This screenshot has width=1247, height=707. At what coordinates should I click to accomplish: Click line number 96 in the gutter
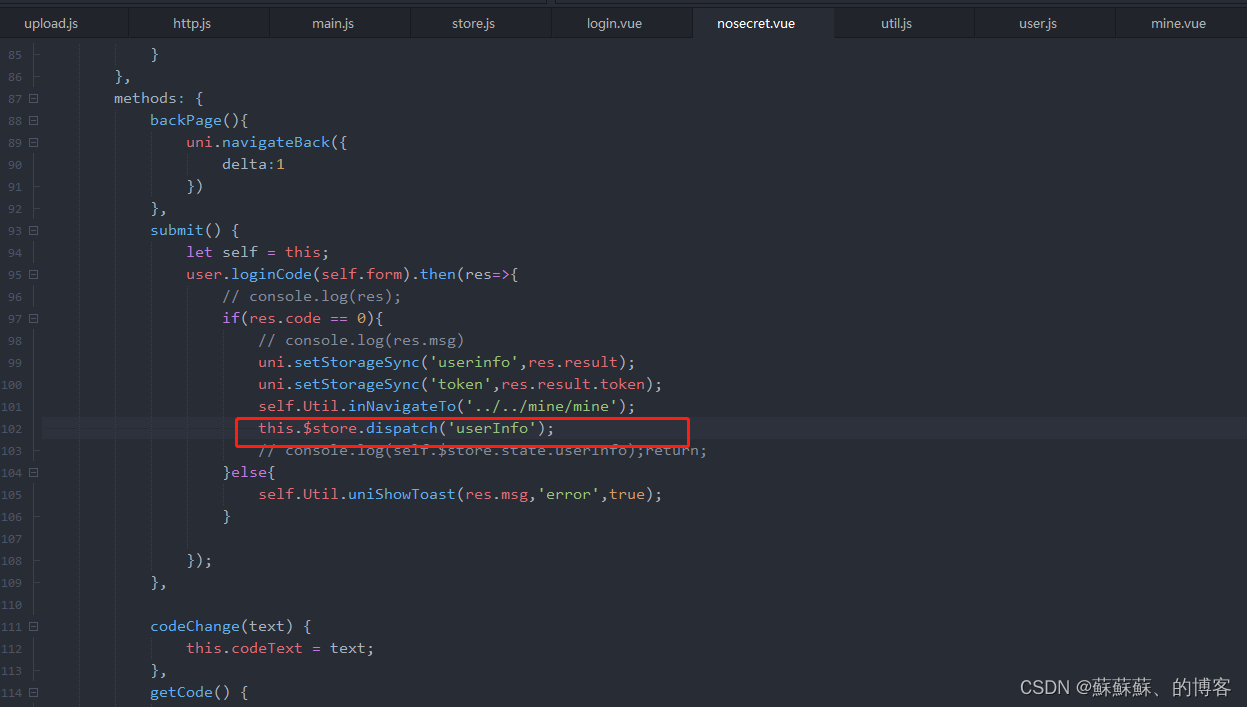point(14,296)
